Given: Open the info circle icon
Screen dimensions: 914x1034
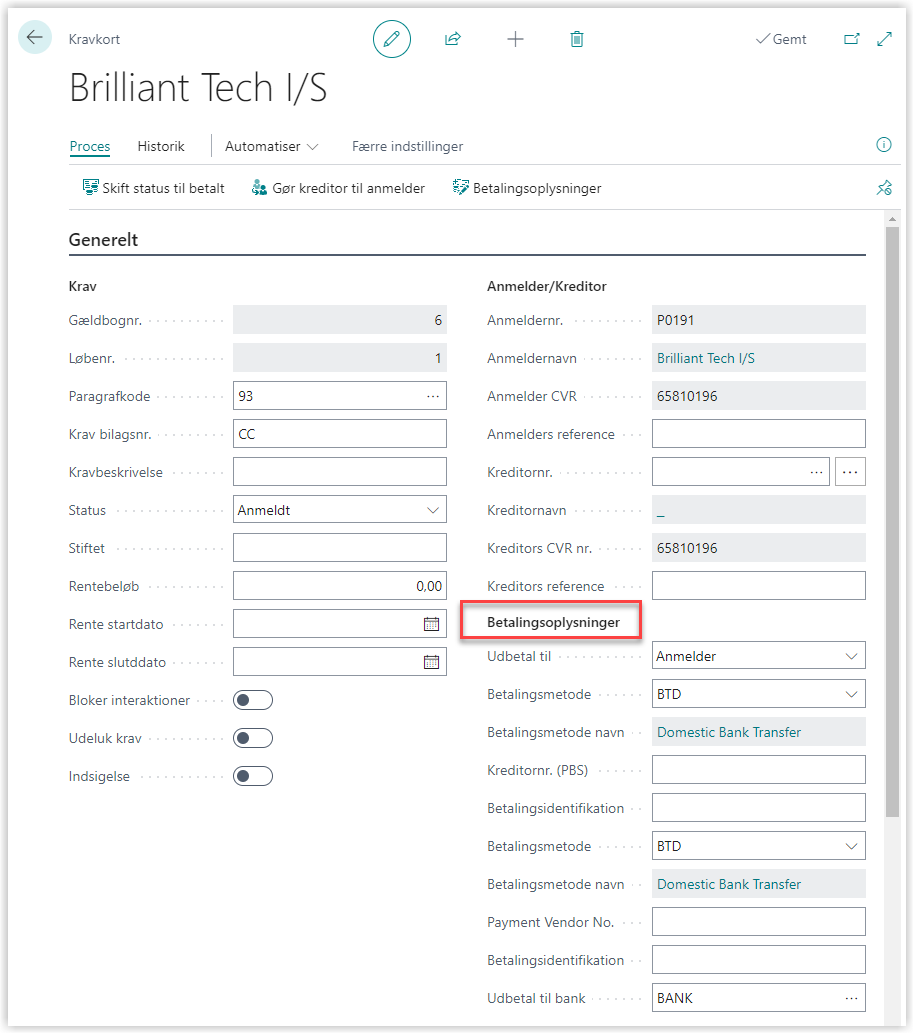Looking at the screenshot, I should tap(884, 144).
